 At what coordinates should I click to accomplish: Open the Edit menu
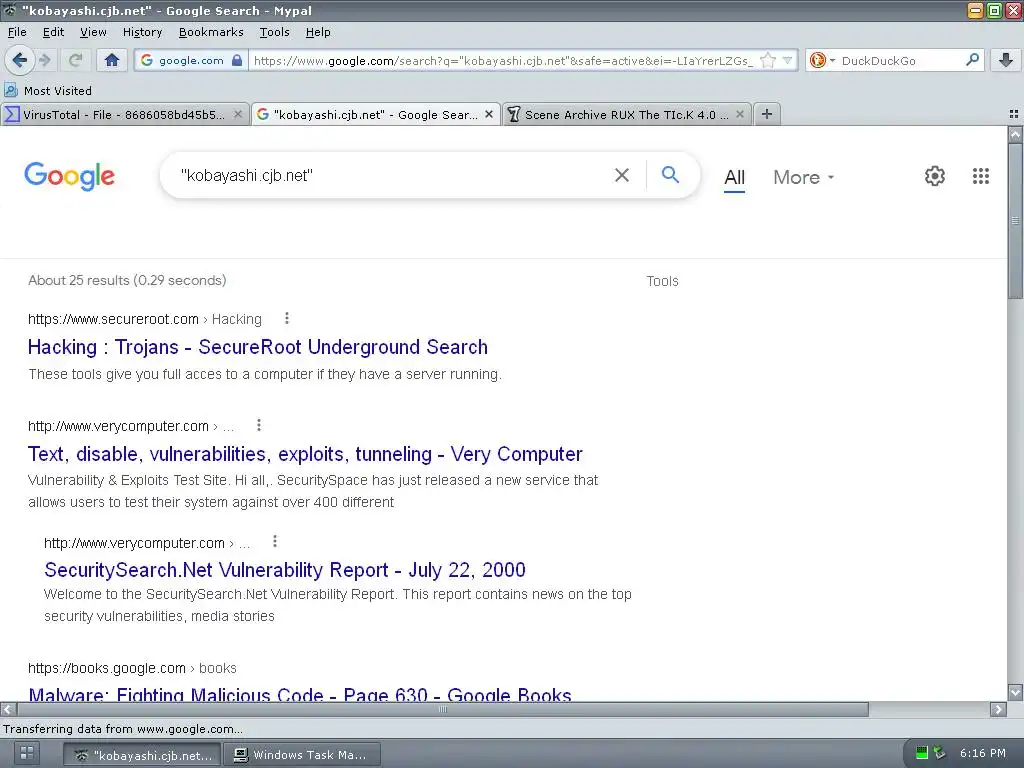[53, 32]
